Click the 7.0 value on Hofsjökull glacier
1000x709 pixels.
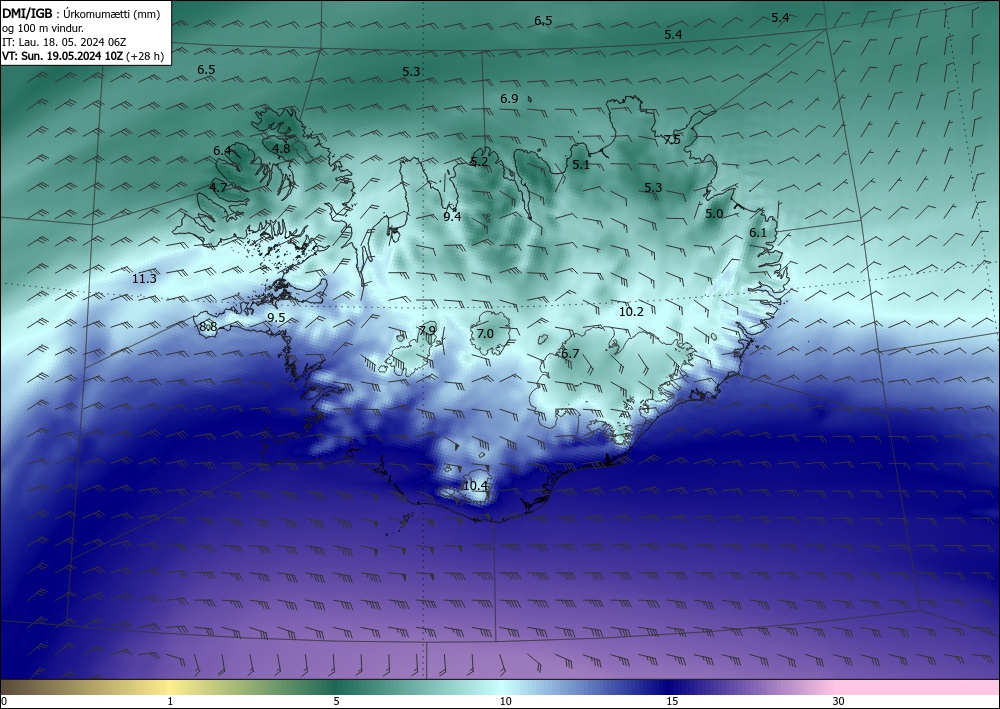pos(485,333)
